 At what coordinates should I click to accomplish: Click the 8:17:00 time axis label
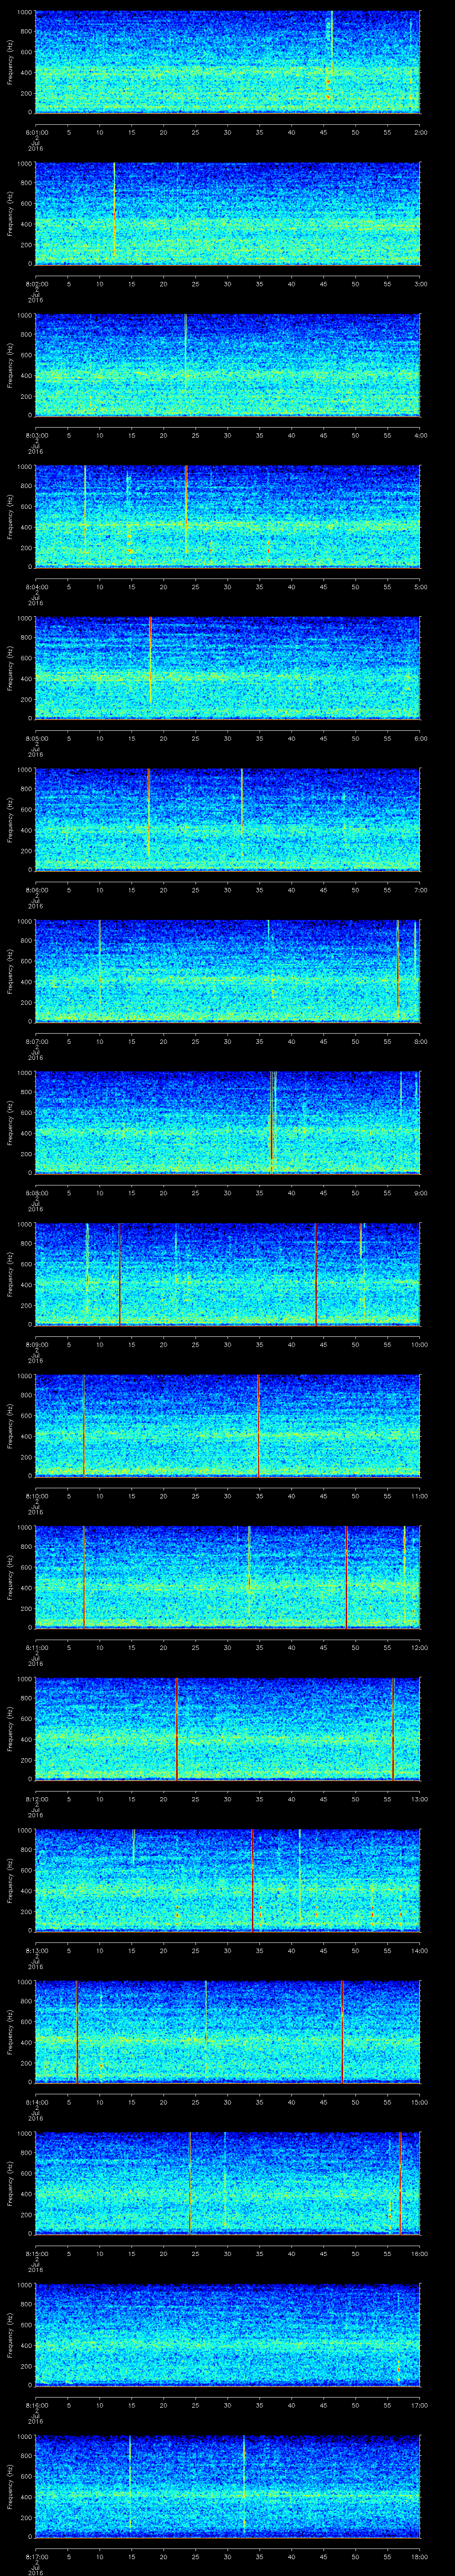pos(36,2556)
